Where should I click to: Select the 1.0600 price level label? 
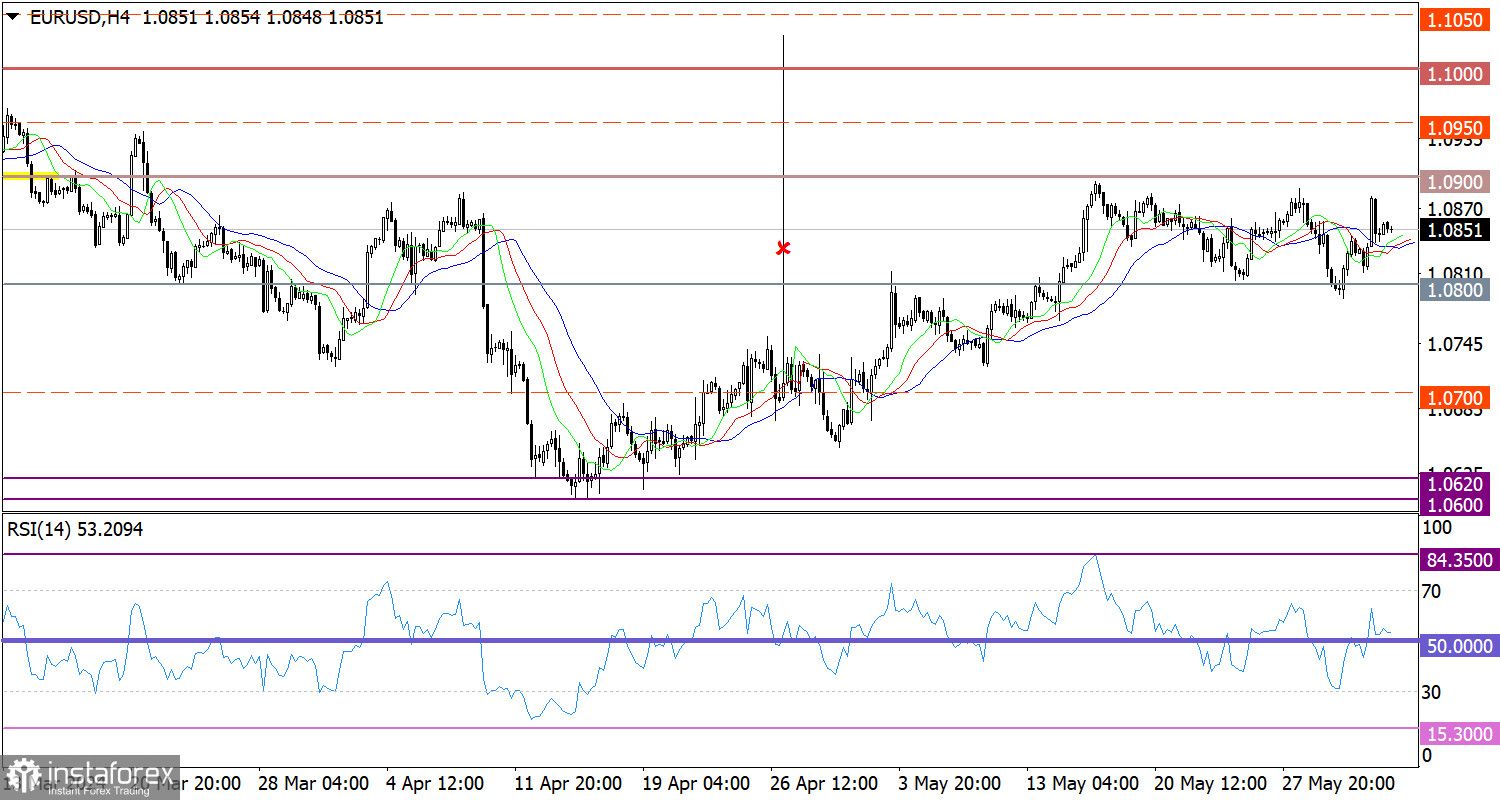point(1455,505)
